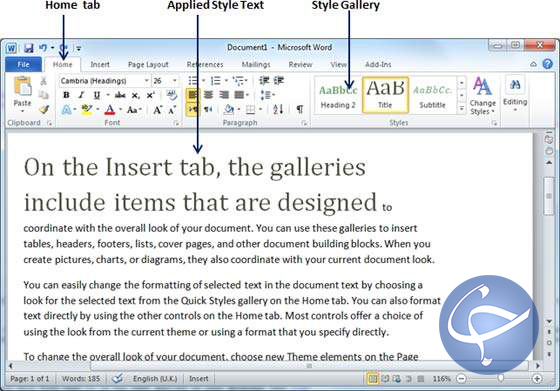This screenshot has width=560, height=391.
Task: Expand the Change Case Aa menu
Action: (x=134, y=110)
